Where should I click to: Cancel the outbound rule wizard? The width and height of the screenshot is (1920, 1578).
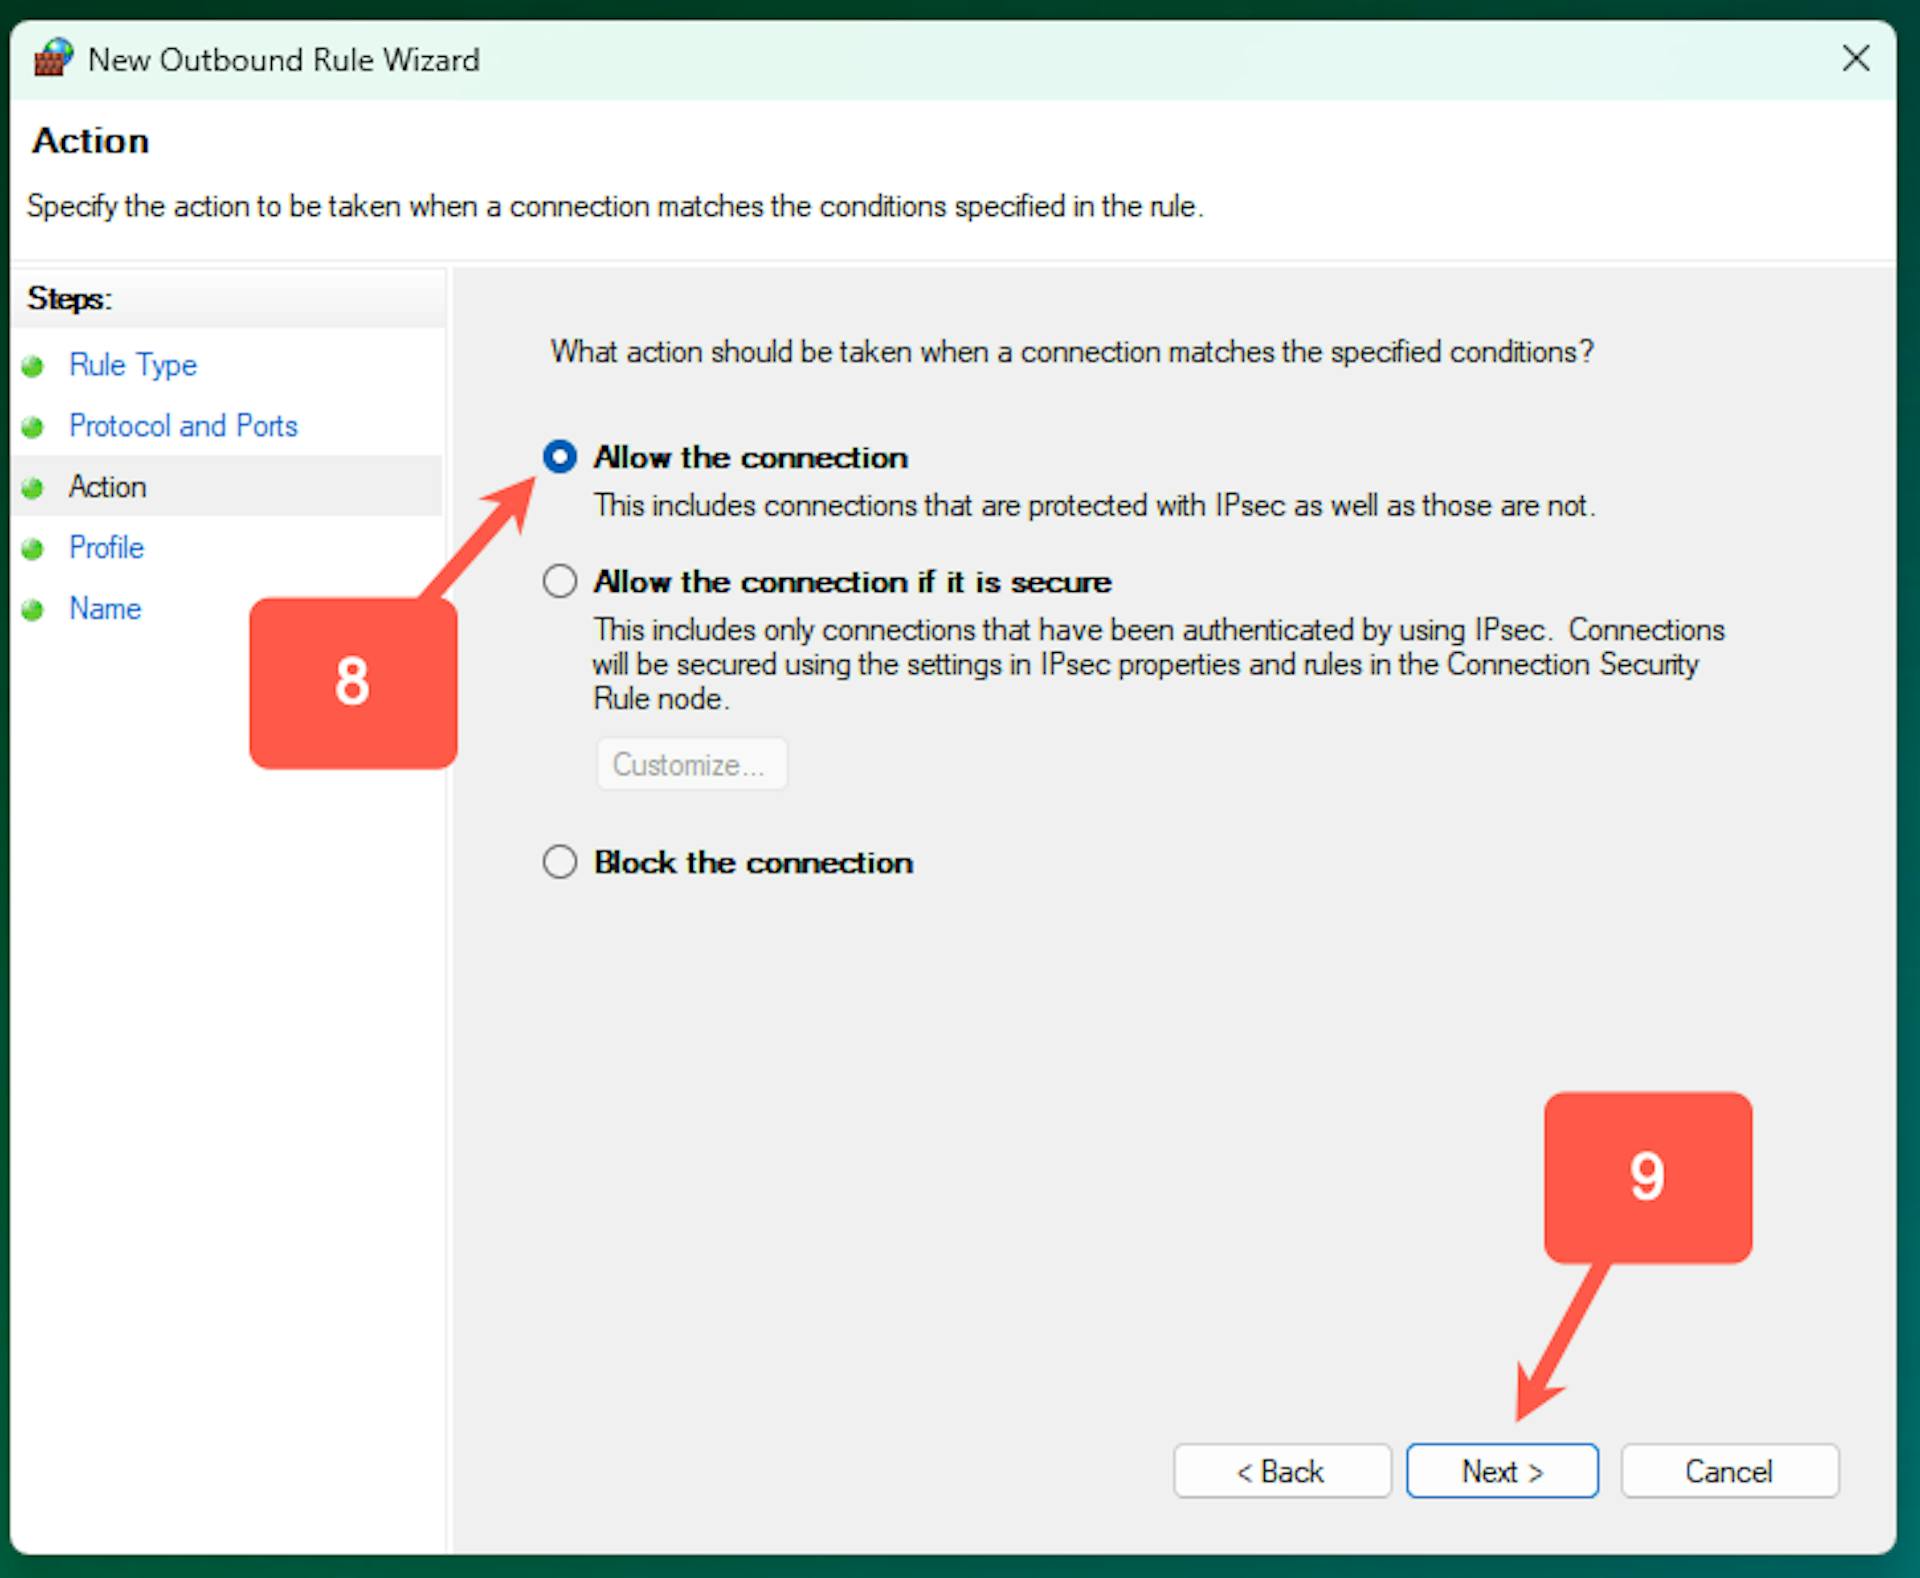click(1728, 1471)
